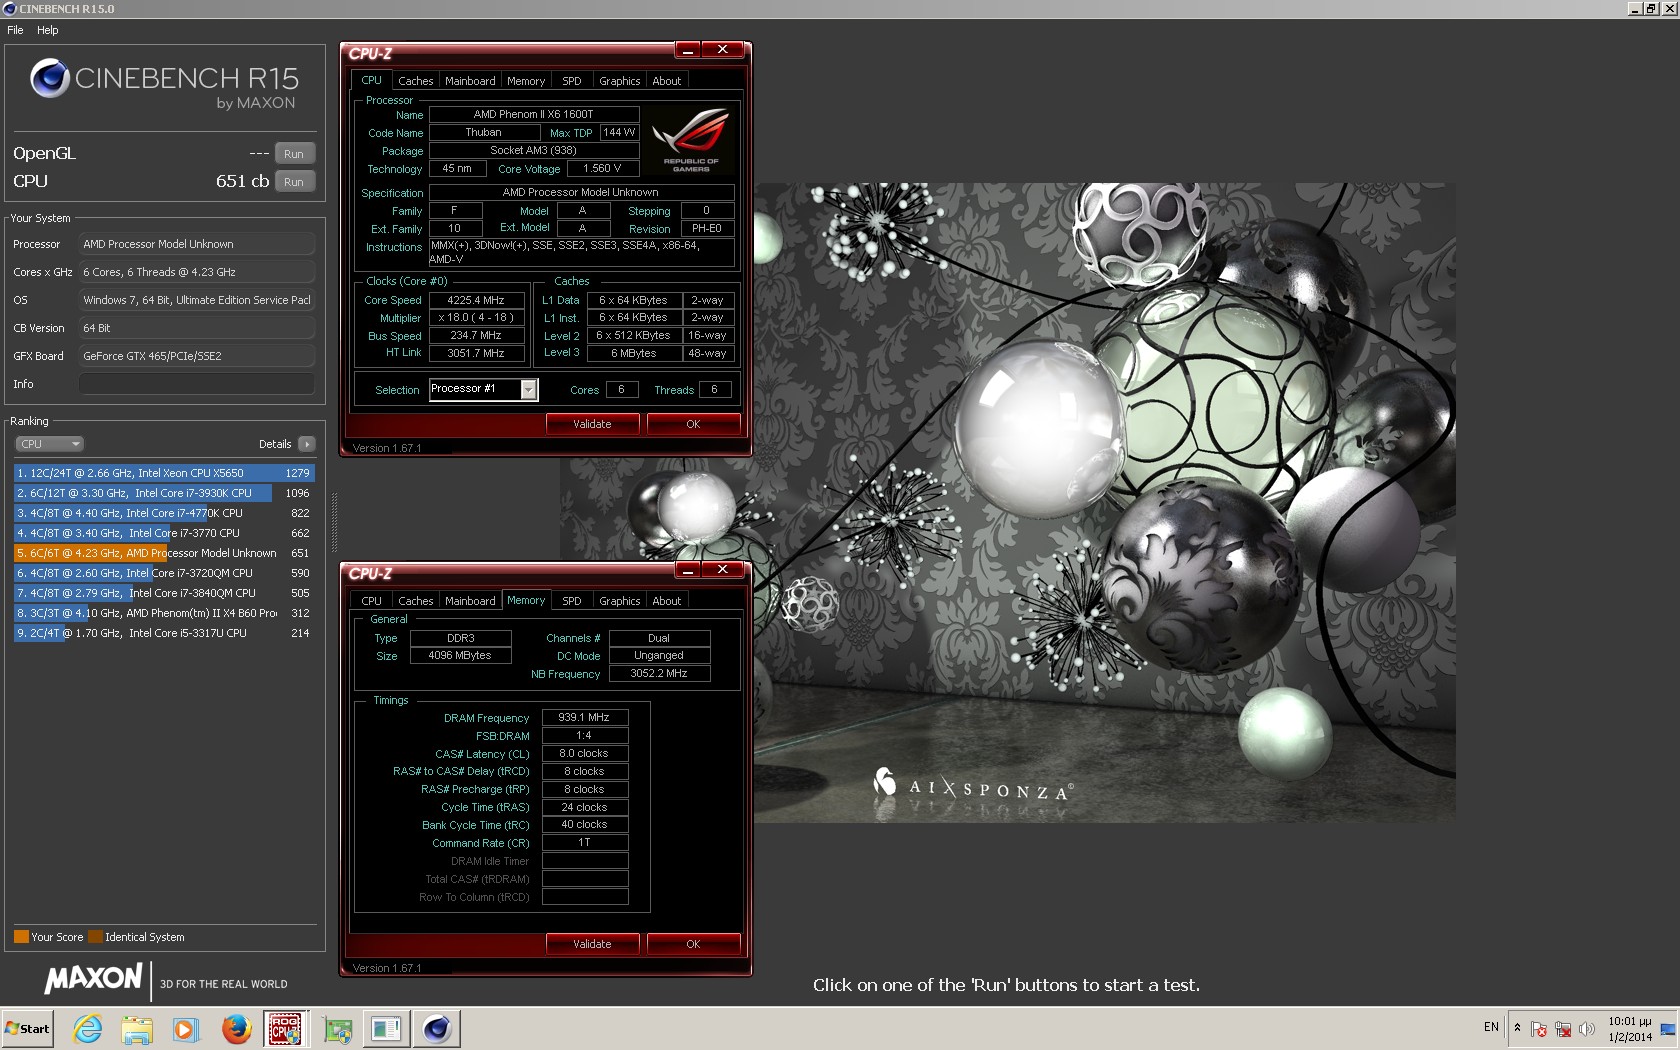The height and width of the screenshot is (1050, 1680).
Task: Click the DRAM Frequency value 939.1 MHz
Action: [585, 717]
